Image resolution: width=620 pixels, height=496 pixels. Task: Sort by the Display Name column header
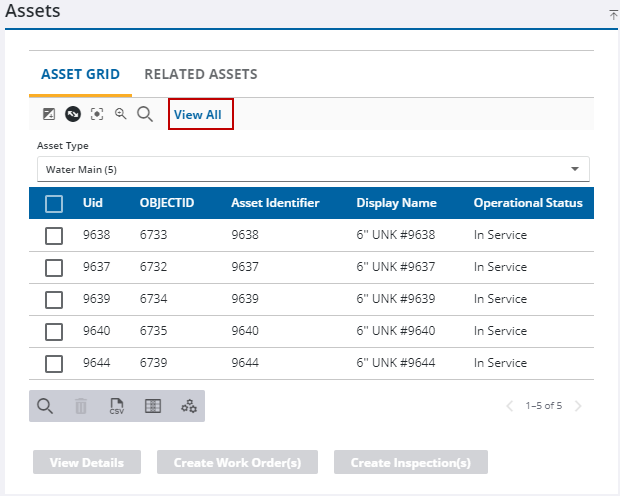396,203
